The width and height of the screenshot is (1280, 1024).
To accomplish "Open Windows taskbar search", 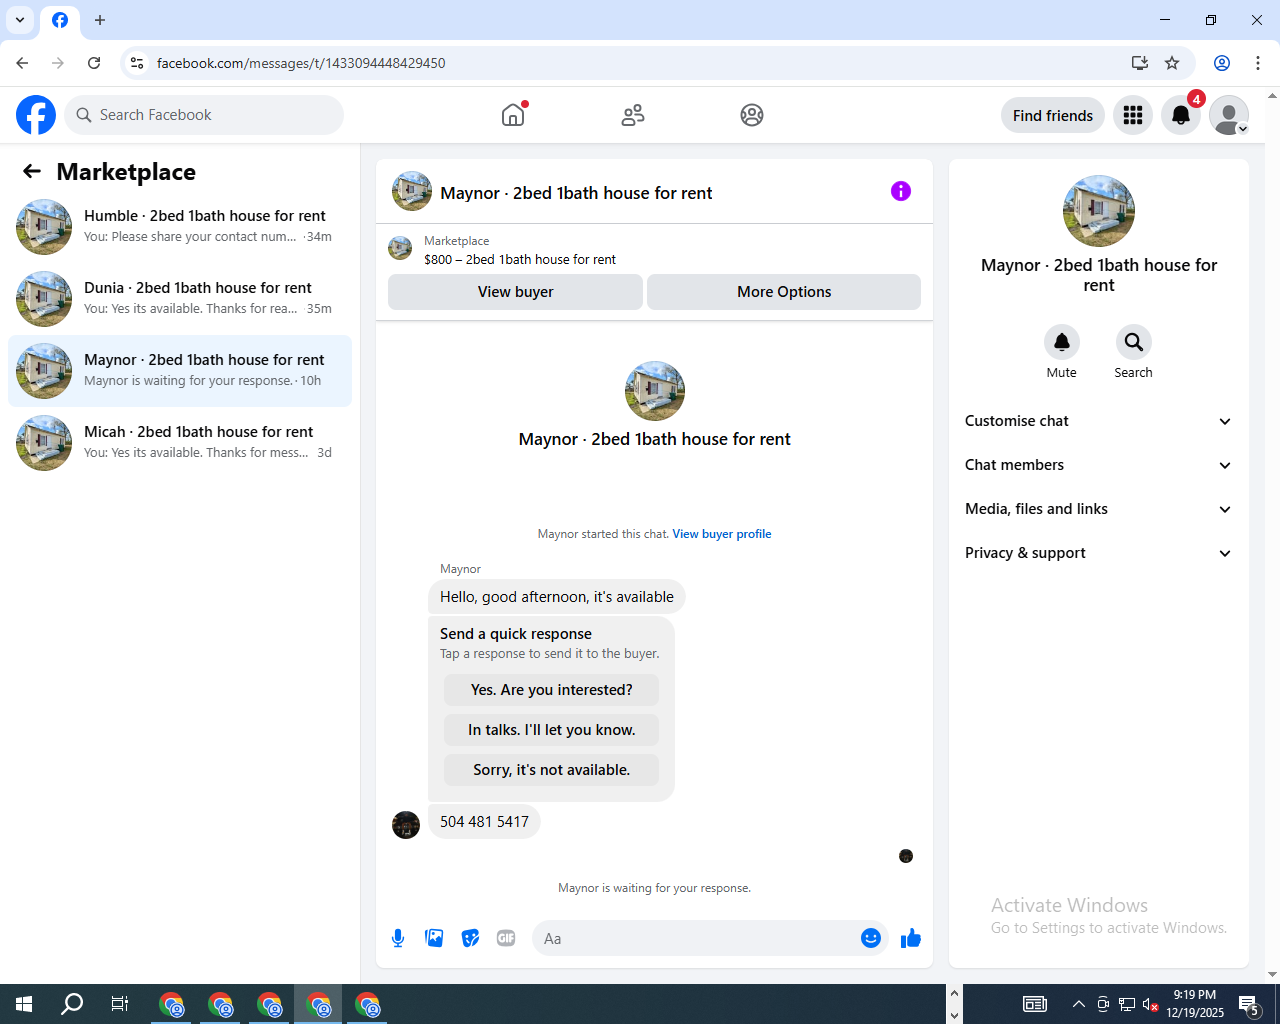I will [72, 1004].
